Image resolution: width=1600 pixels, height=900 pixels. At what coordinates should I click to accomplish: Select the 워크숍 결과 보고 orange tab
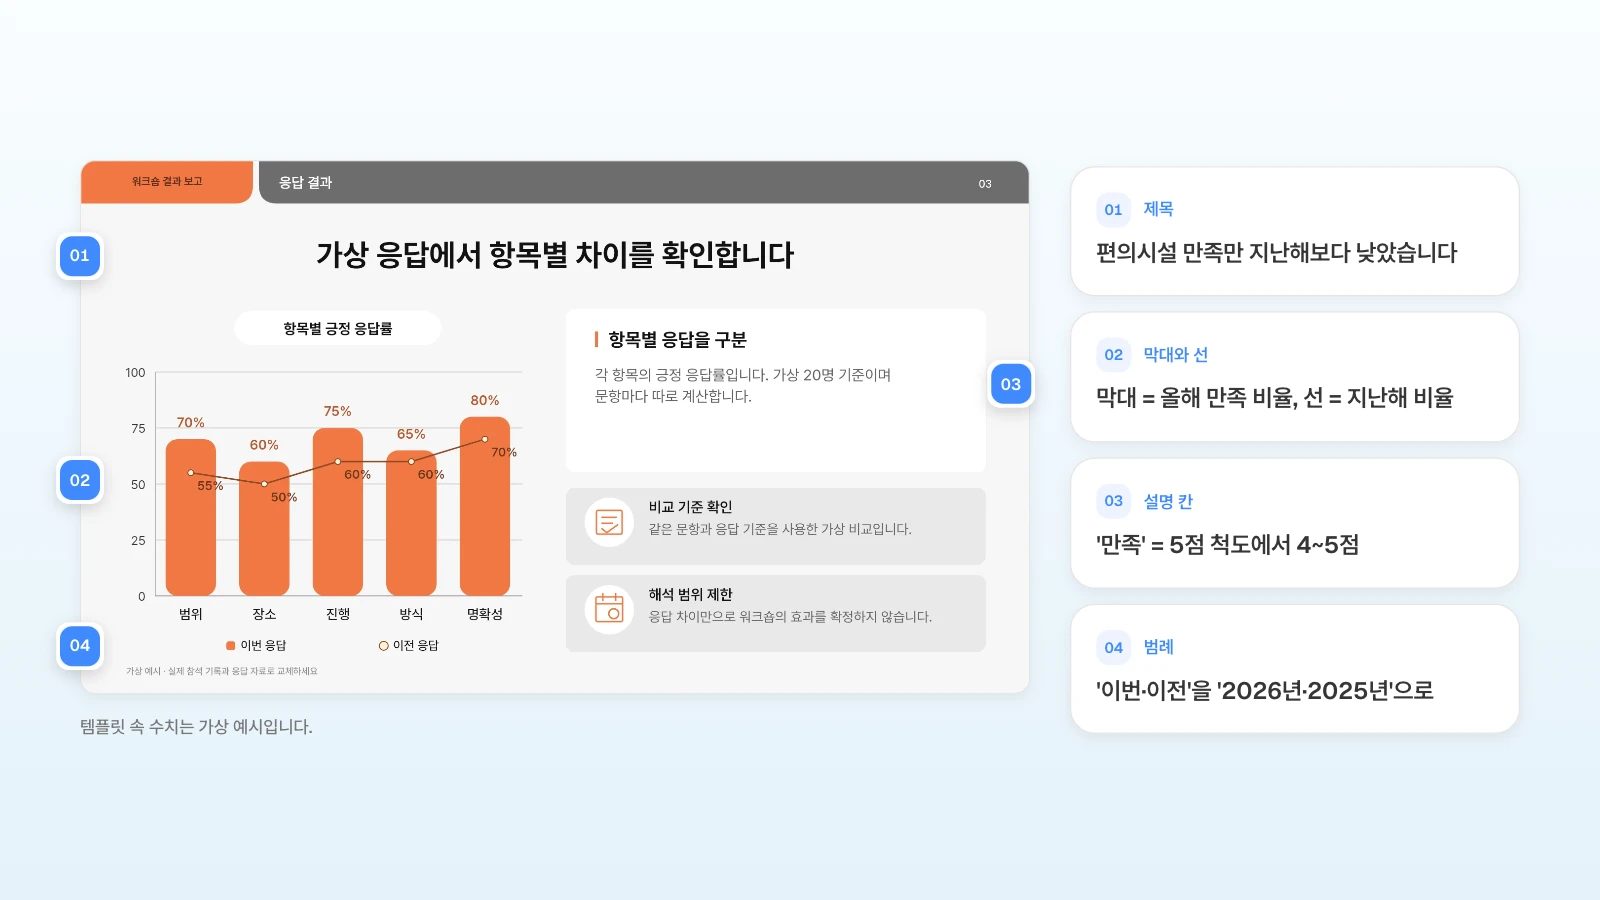[x=167, y=182]
